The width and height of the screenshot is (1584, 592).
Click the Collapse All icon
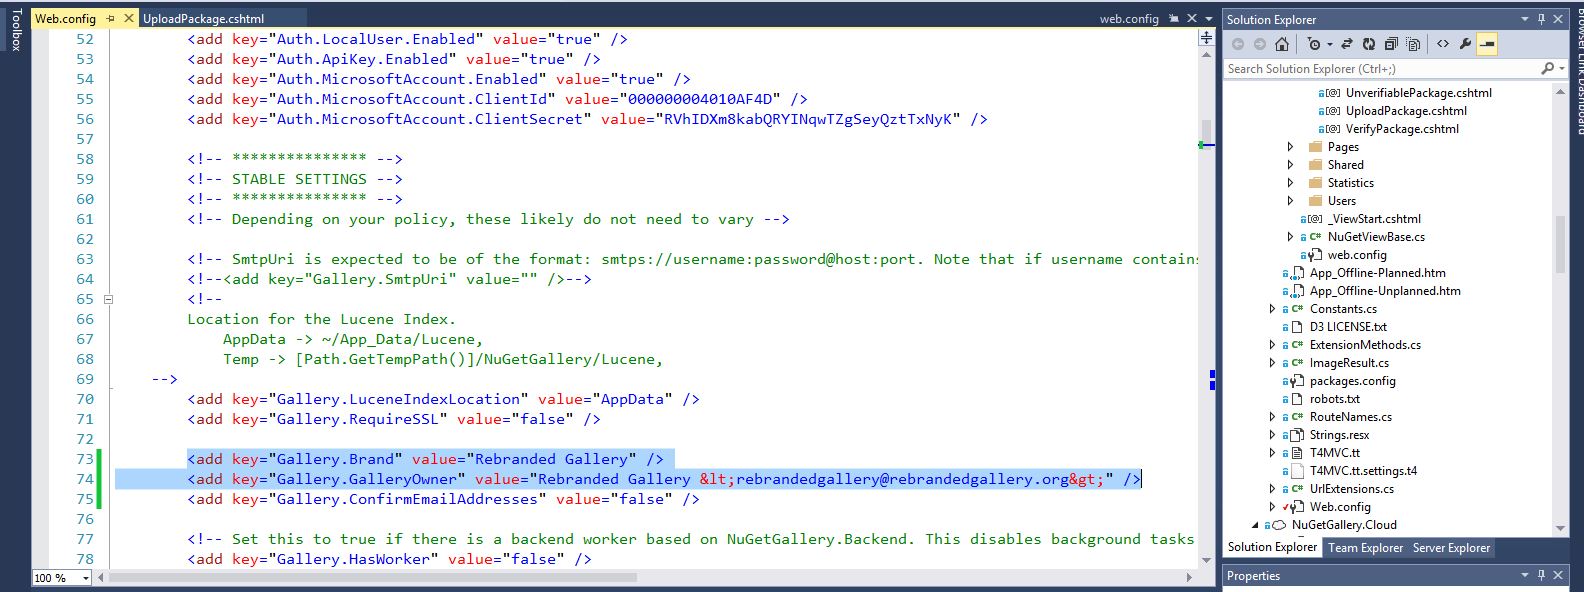pos(1391,44)
